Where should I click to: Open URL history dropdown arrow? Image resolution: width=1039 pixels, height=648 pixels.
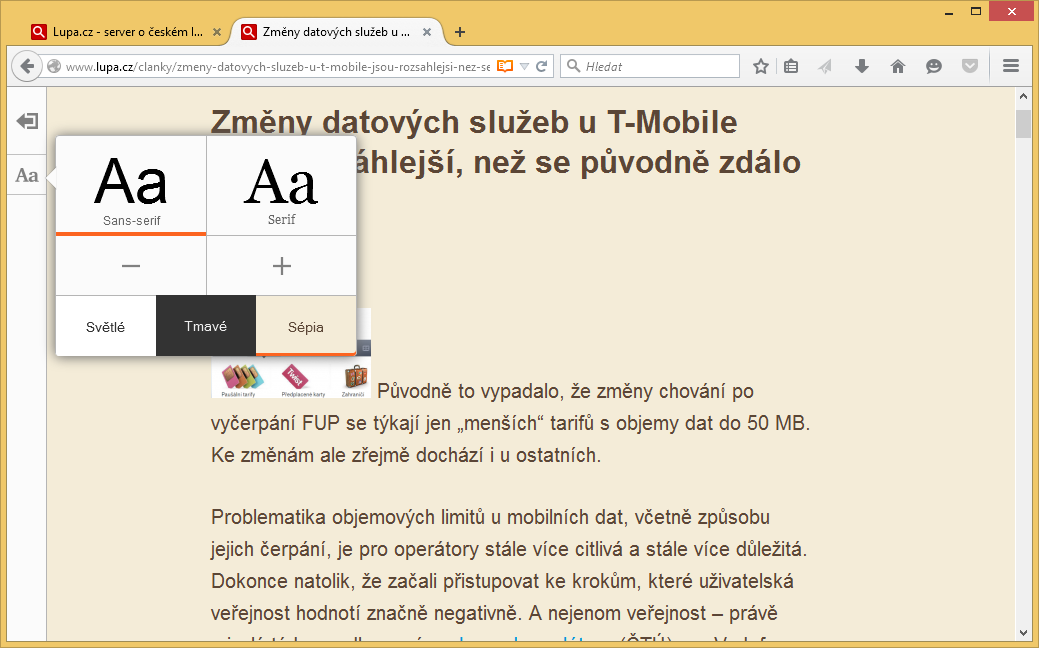[524, 66]
